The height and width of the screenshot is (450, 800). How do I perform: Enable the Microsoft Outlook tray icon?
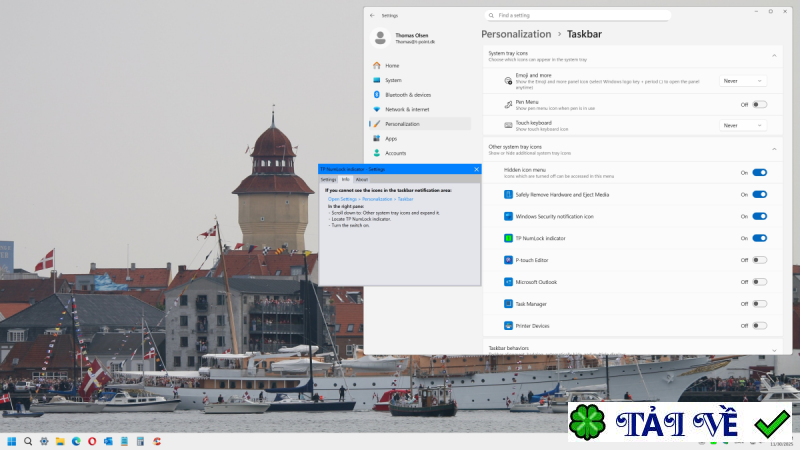coord(759,282)
